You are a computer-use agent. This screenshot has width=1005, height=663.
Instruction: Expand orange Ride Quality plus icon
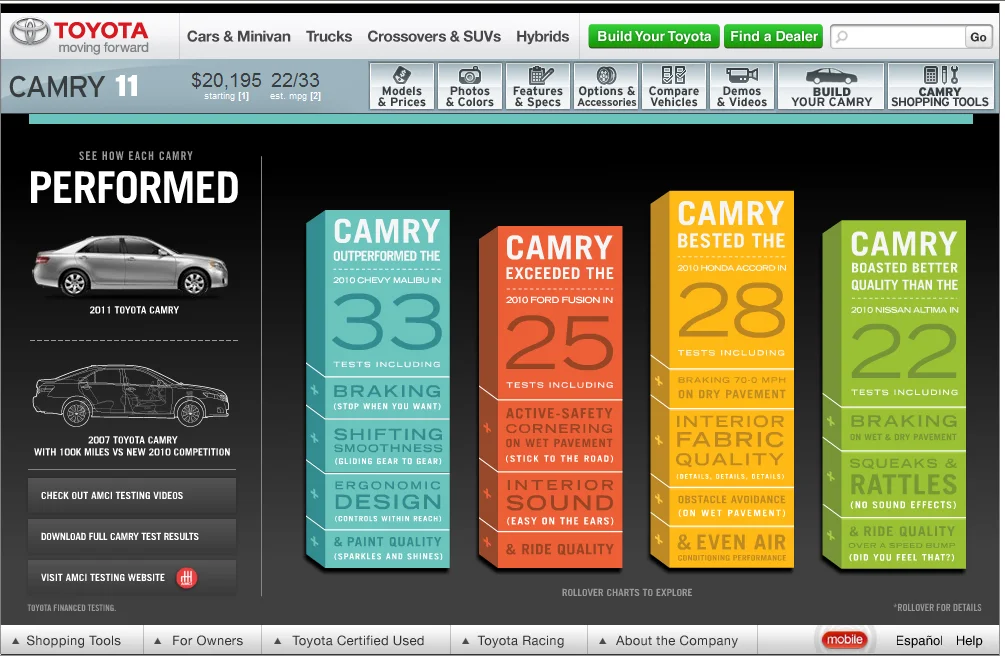pos(487,542)
